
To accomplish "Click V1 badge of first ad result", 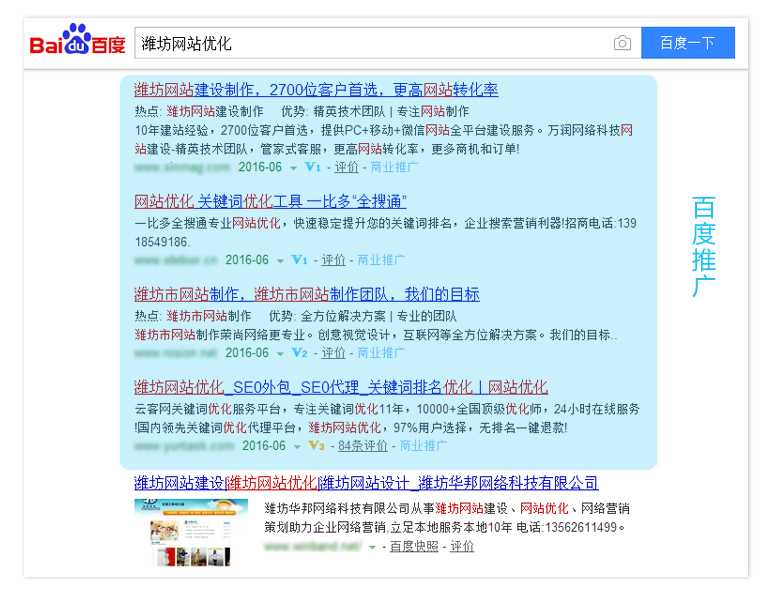I will 313,167.
